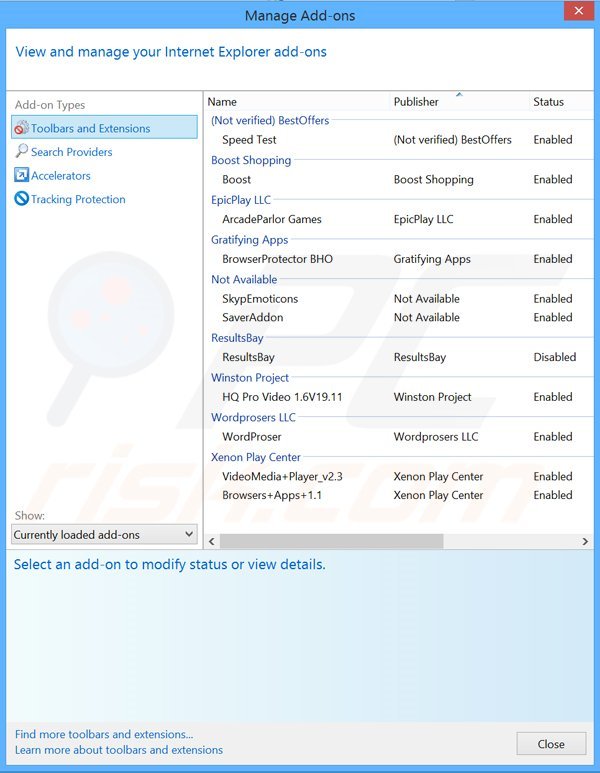Close the Manage Add-ons window with X
600x773 pixels.
click(x=579, y=10)
